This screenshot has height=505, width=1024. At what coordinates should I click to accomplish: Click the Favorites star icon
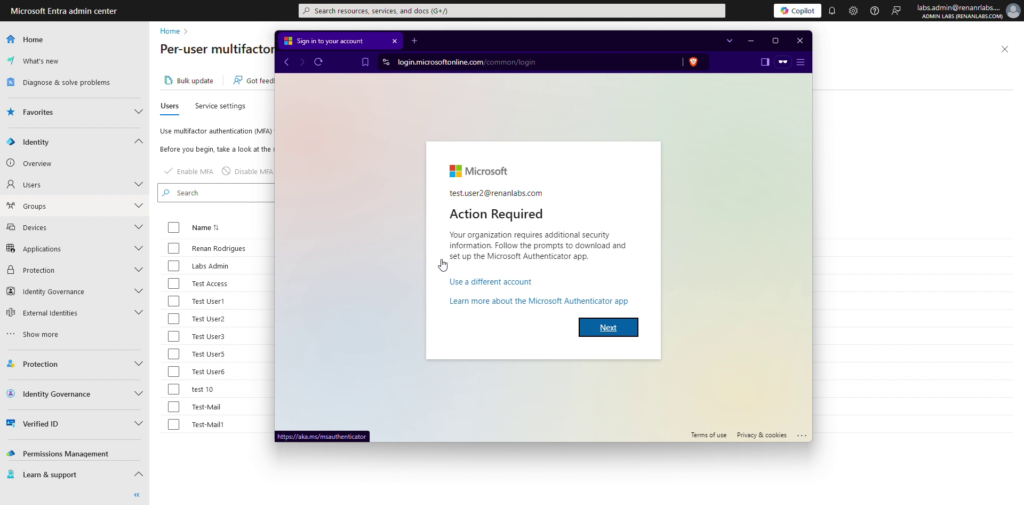pos(10,112)
